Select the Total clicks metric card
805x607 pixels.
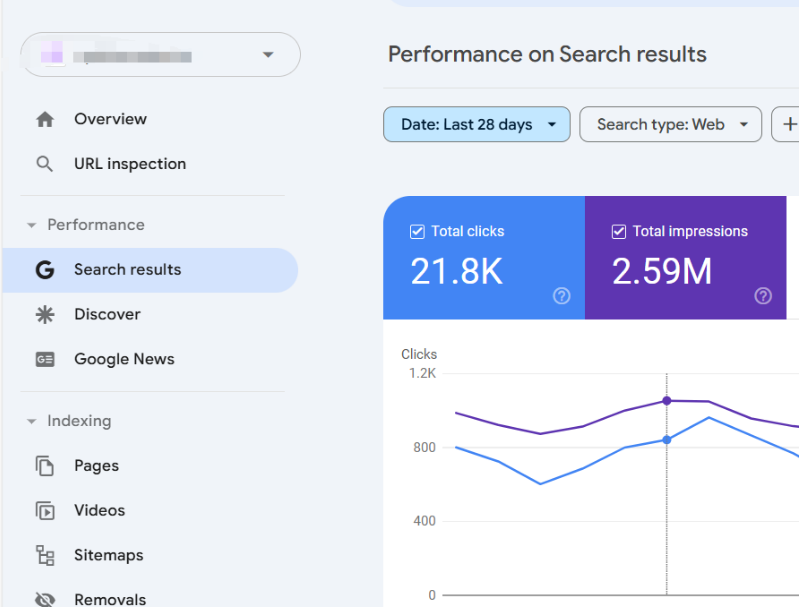tap(484, 258)
